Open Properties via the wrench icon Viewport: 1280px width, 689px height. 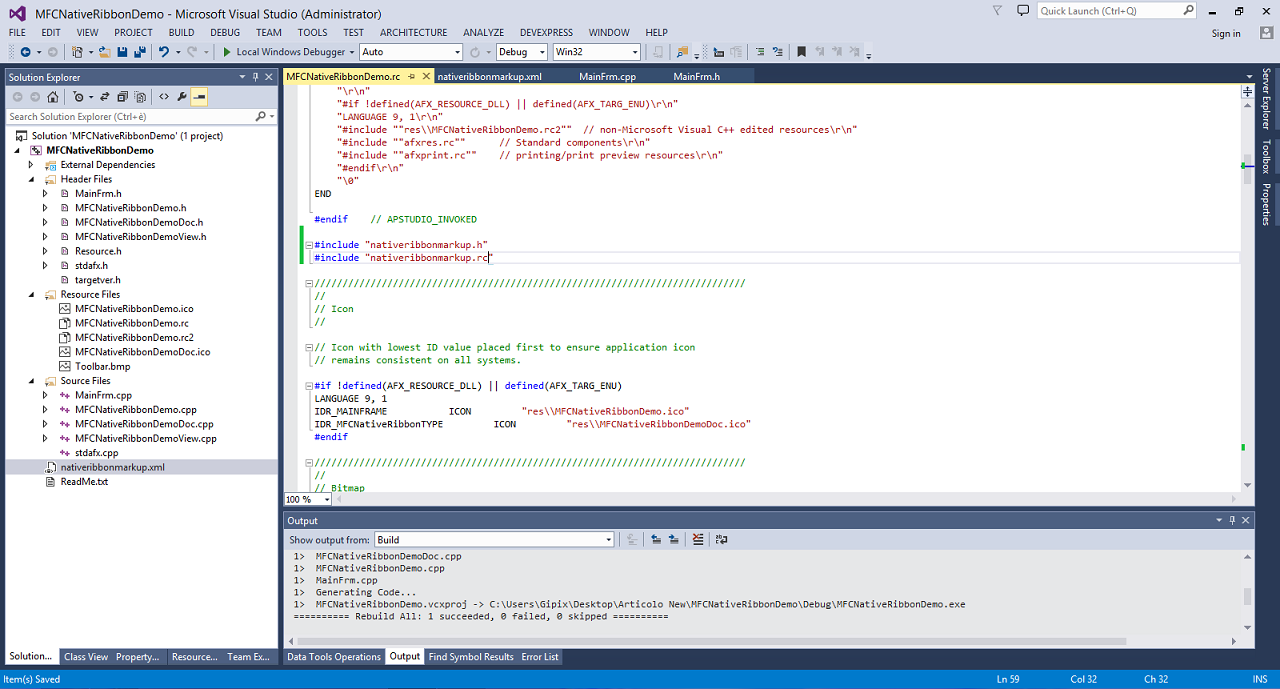click(x=182, y=97)
